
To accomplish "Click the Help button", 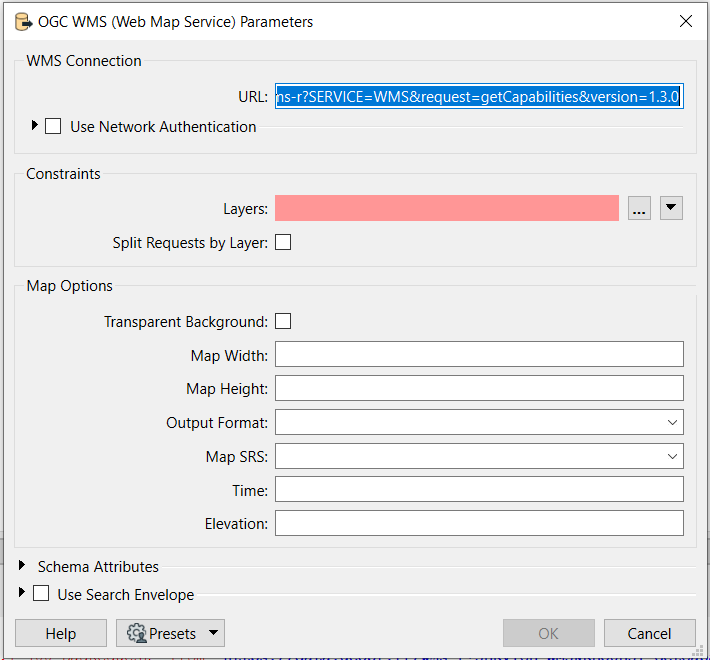I will click(60, 633).
